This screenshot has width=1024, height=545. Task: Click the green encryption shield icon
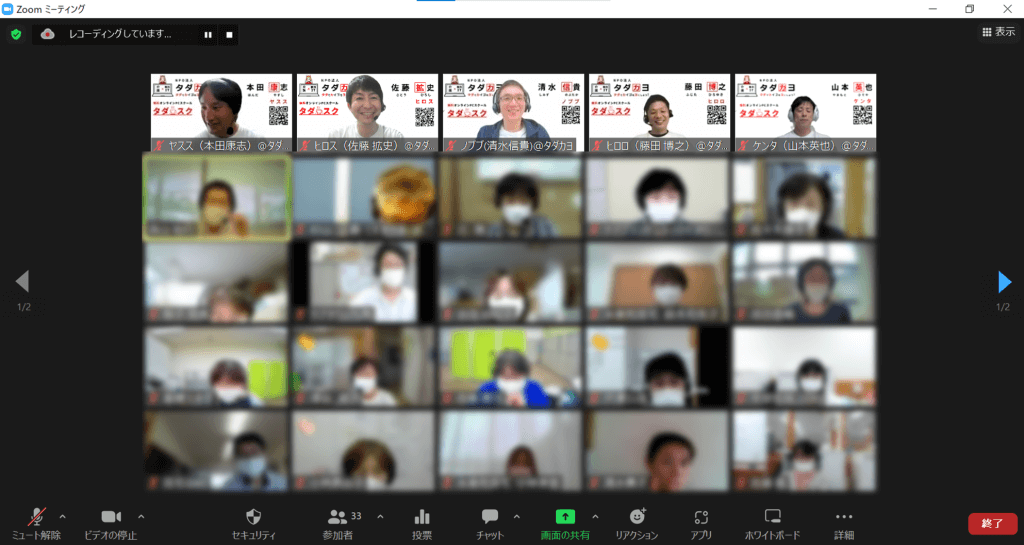coord(16,34)
